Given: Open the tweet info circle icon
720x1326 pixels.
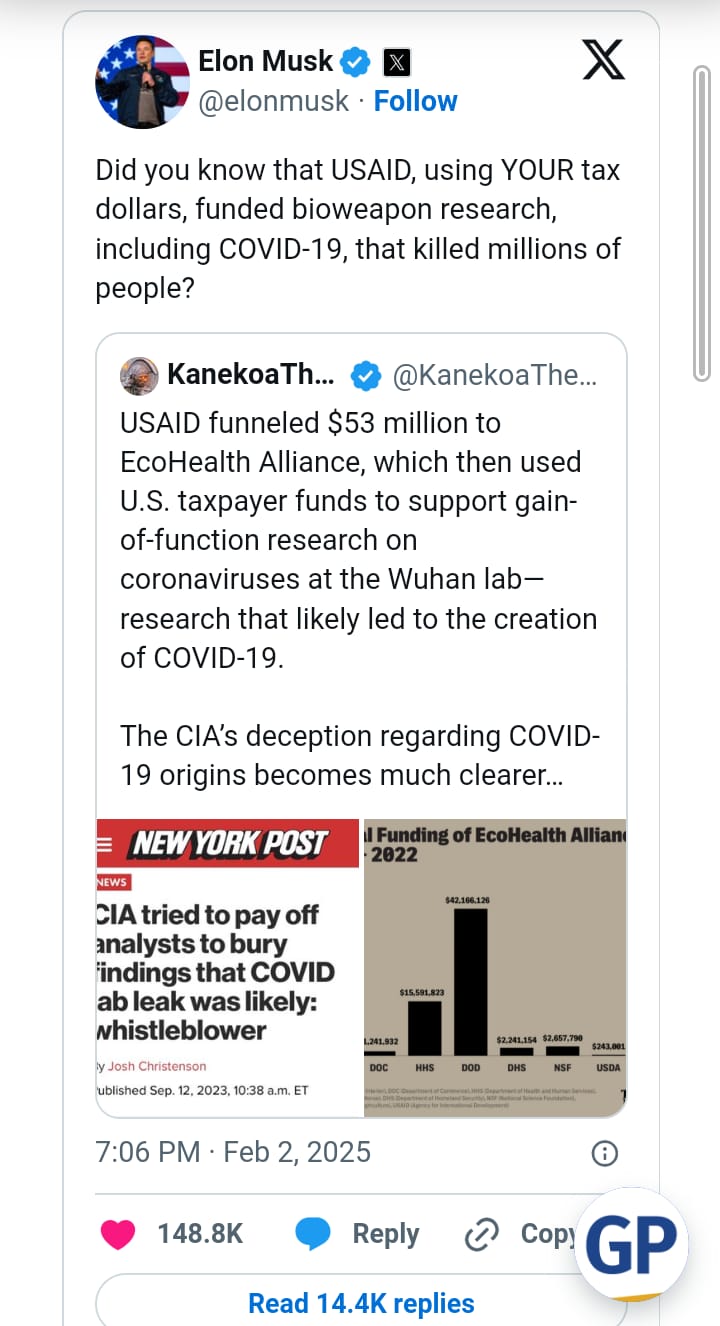Looking at the screenshot, I should 604,1153.
